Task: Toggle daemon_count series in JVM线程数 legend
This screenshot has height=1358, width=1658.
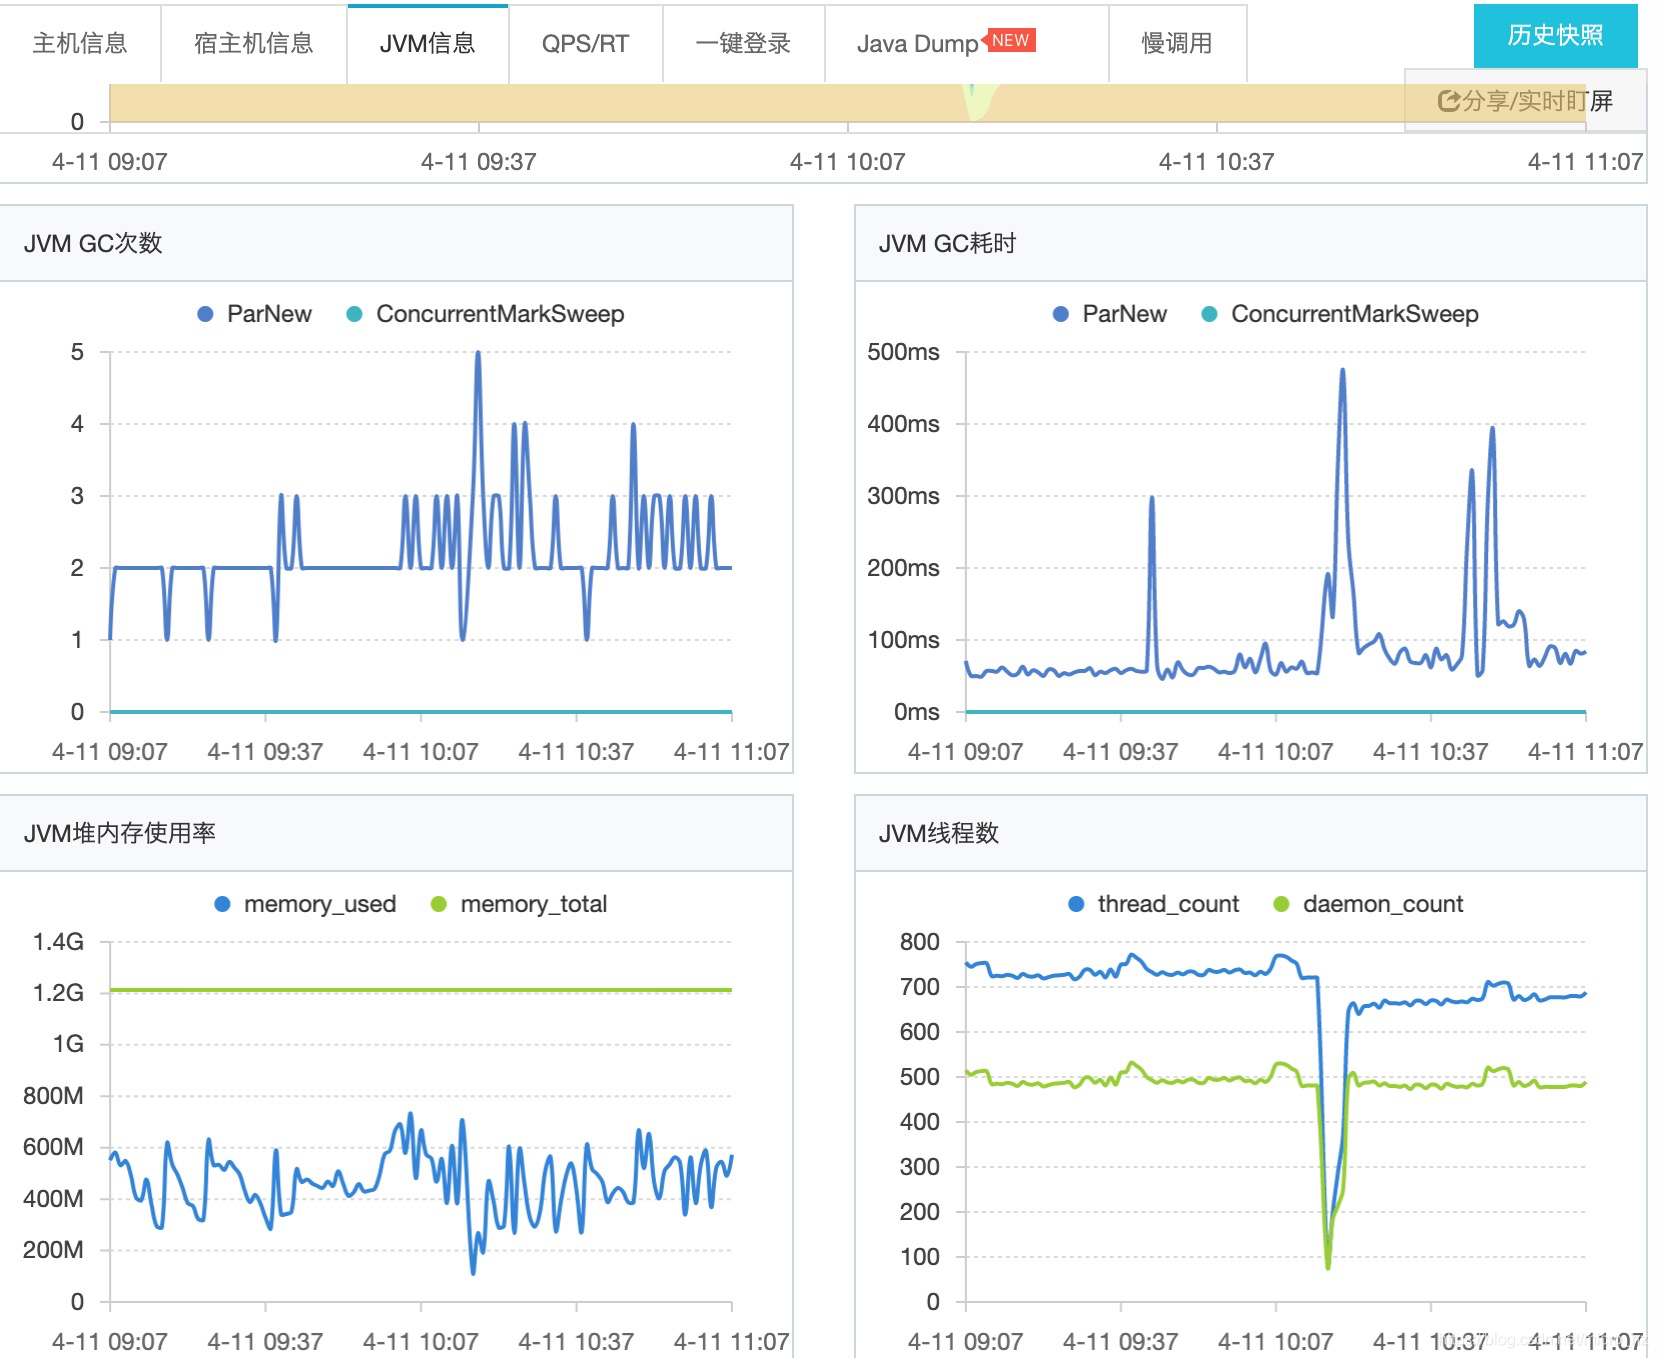Action: [x=1368, y=904]
